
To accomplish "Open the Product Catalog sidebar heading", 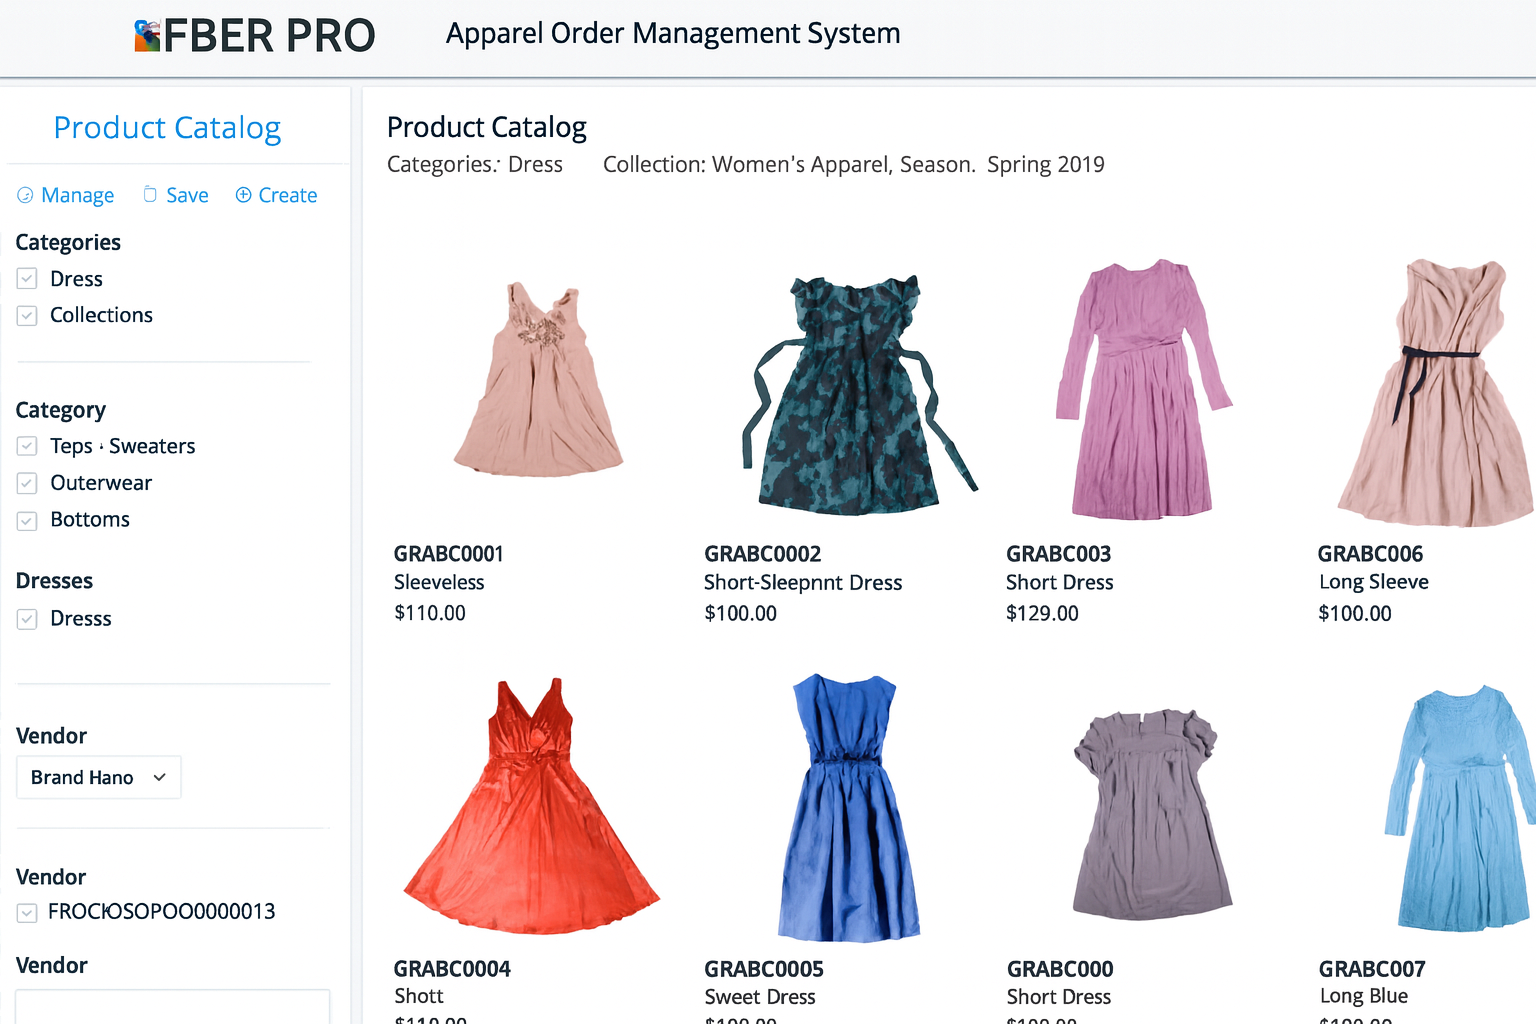I will click(x=167, y=128).
